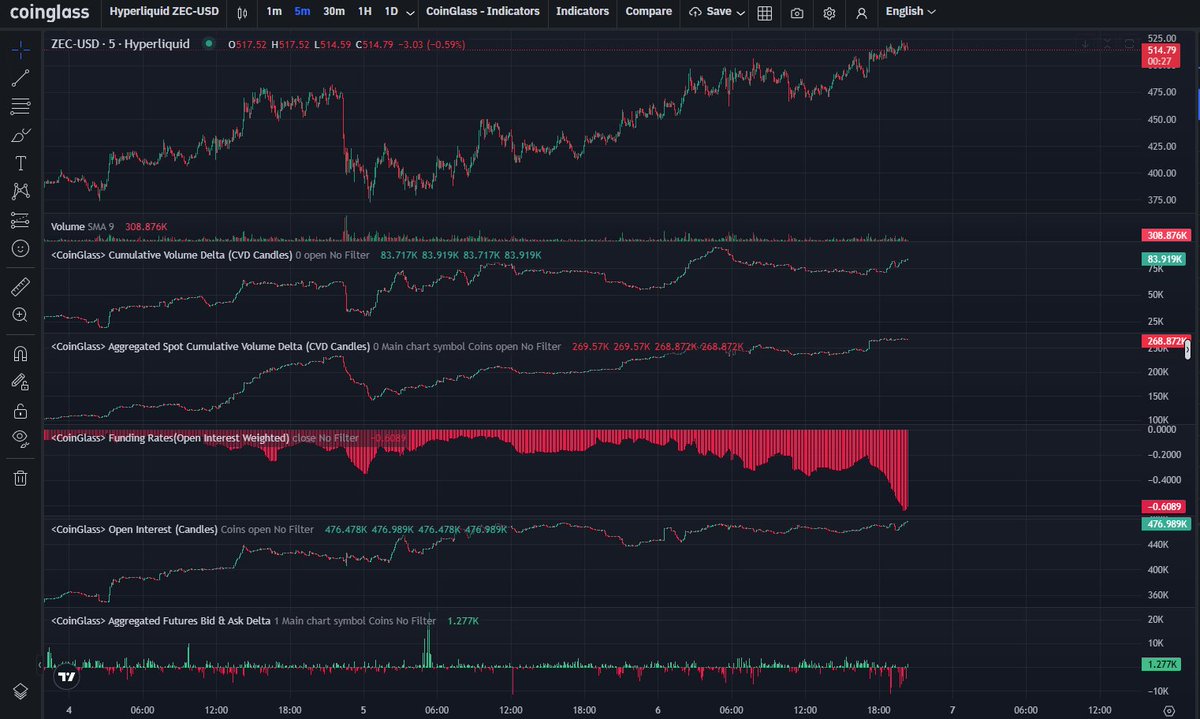1200x719 pixels.
Task: Switch timeframe to 1H
Action: click(x=364, y=13)
